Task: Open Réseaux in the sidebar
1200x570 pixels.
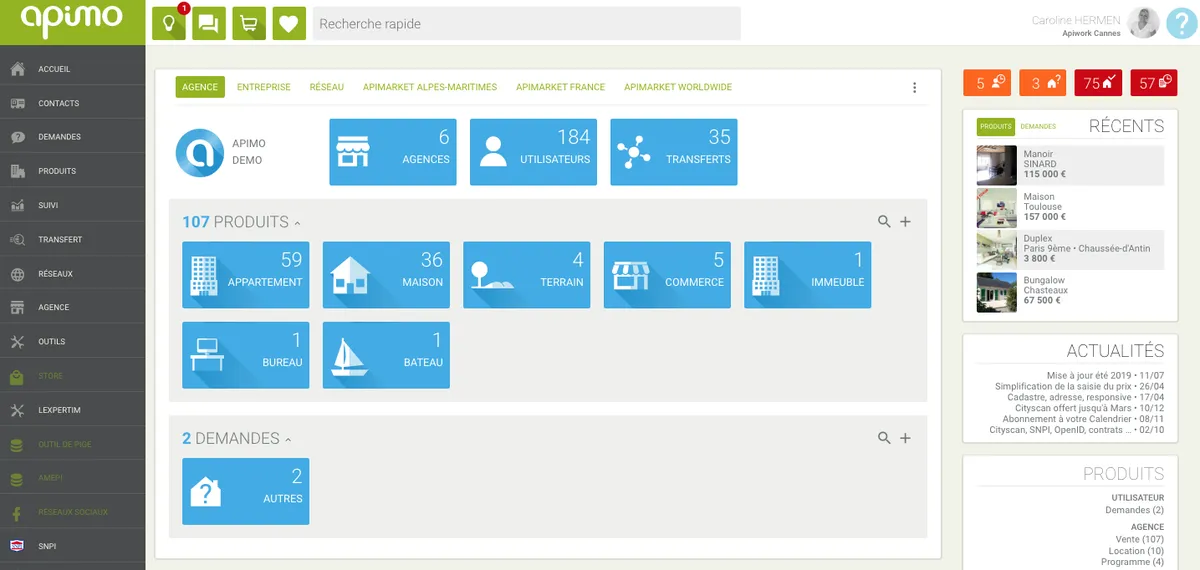Action: click(72, 273)
